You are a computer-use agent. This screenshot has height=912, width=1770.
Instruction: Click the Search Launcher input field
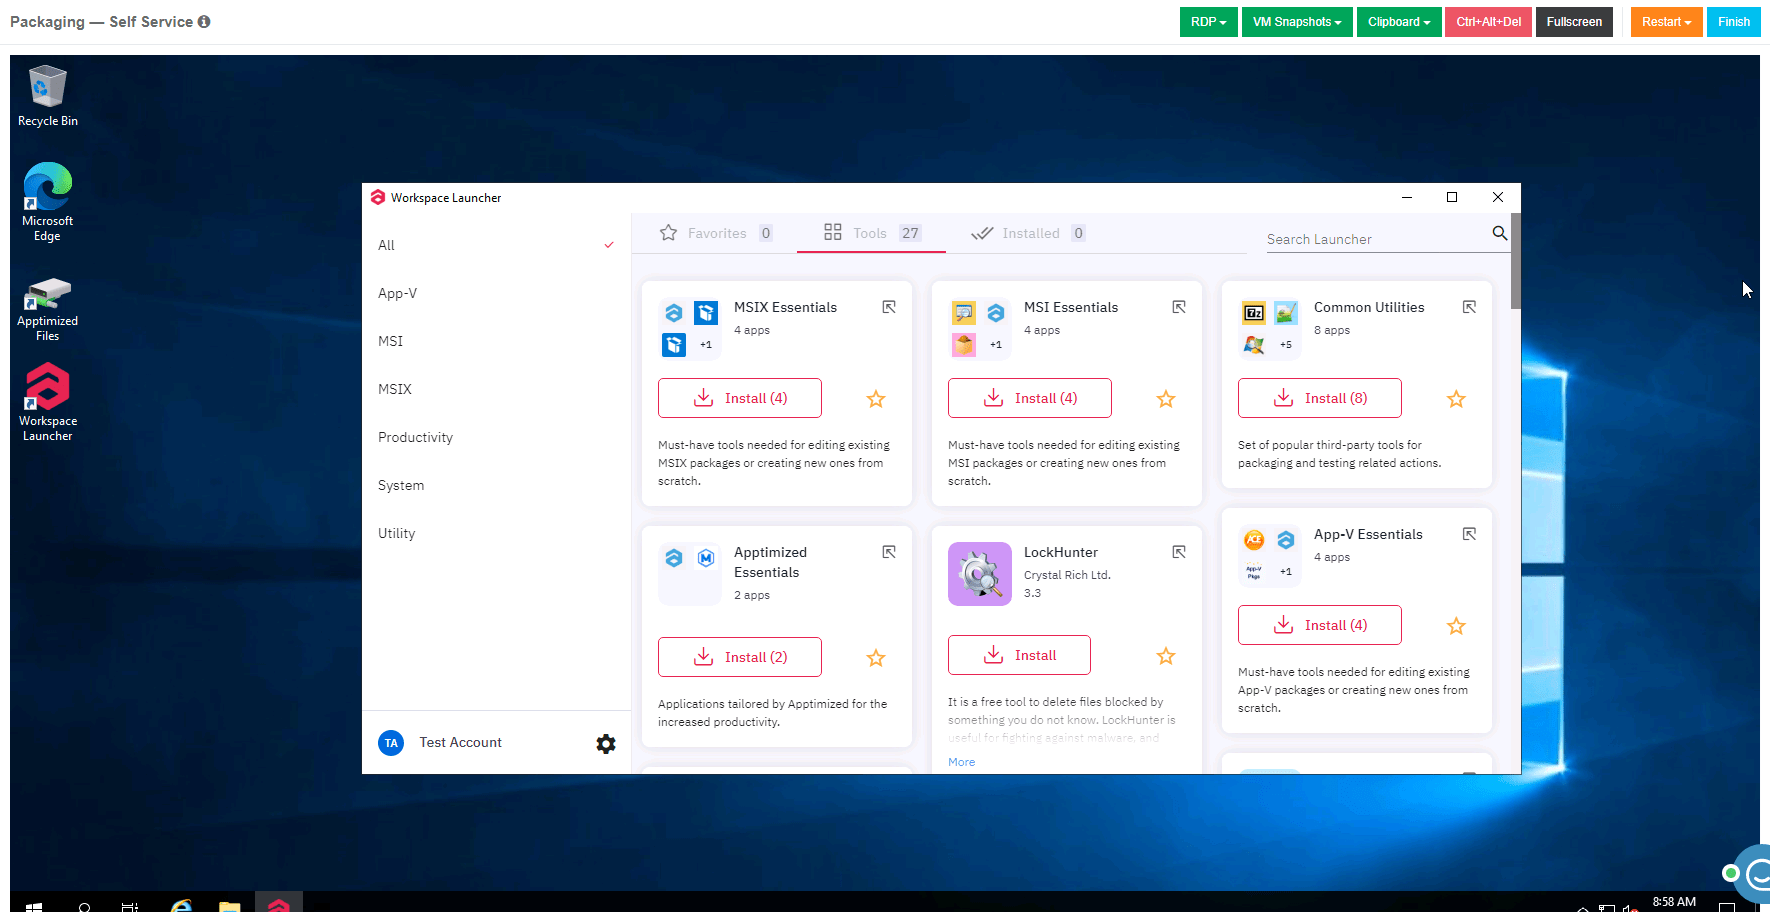click(x=1375, y=239)
